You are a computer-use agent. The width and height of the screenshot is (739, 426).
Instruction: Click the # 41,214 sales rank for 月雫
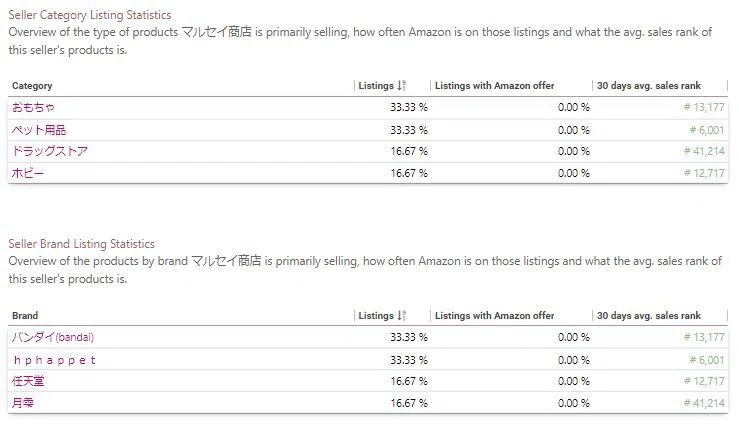(x=704, y=403)
